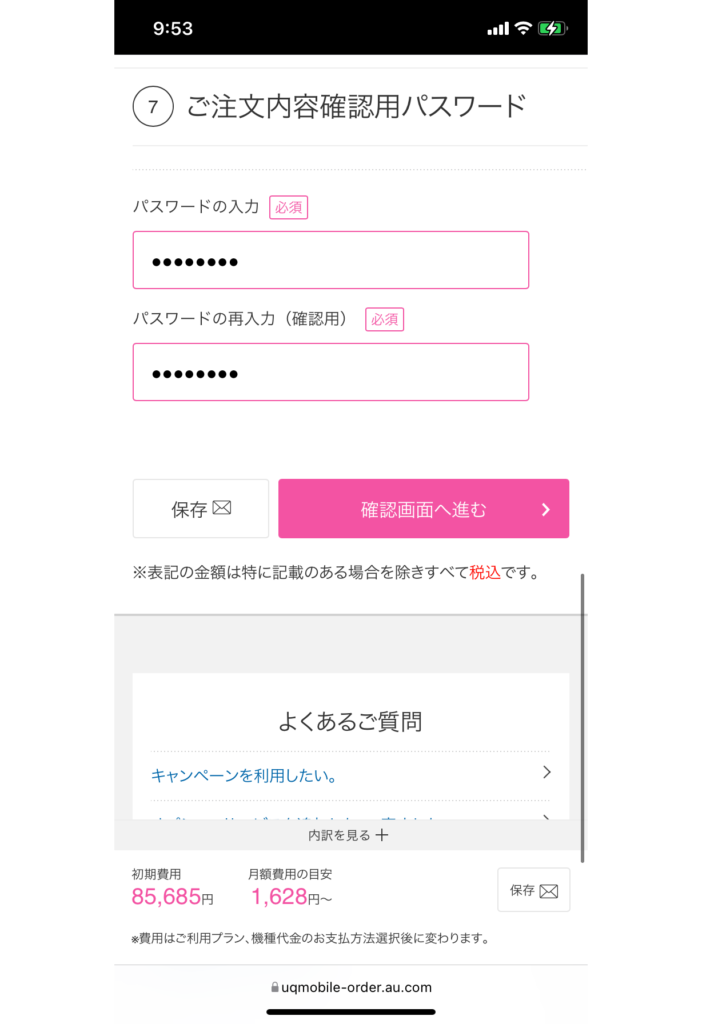Tap the envelope icon in the bottom bar 保存 button
The image size is (702, 1024).
(x=549, y=891)
